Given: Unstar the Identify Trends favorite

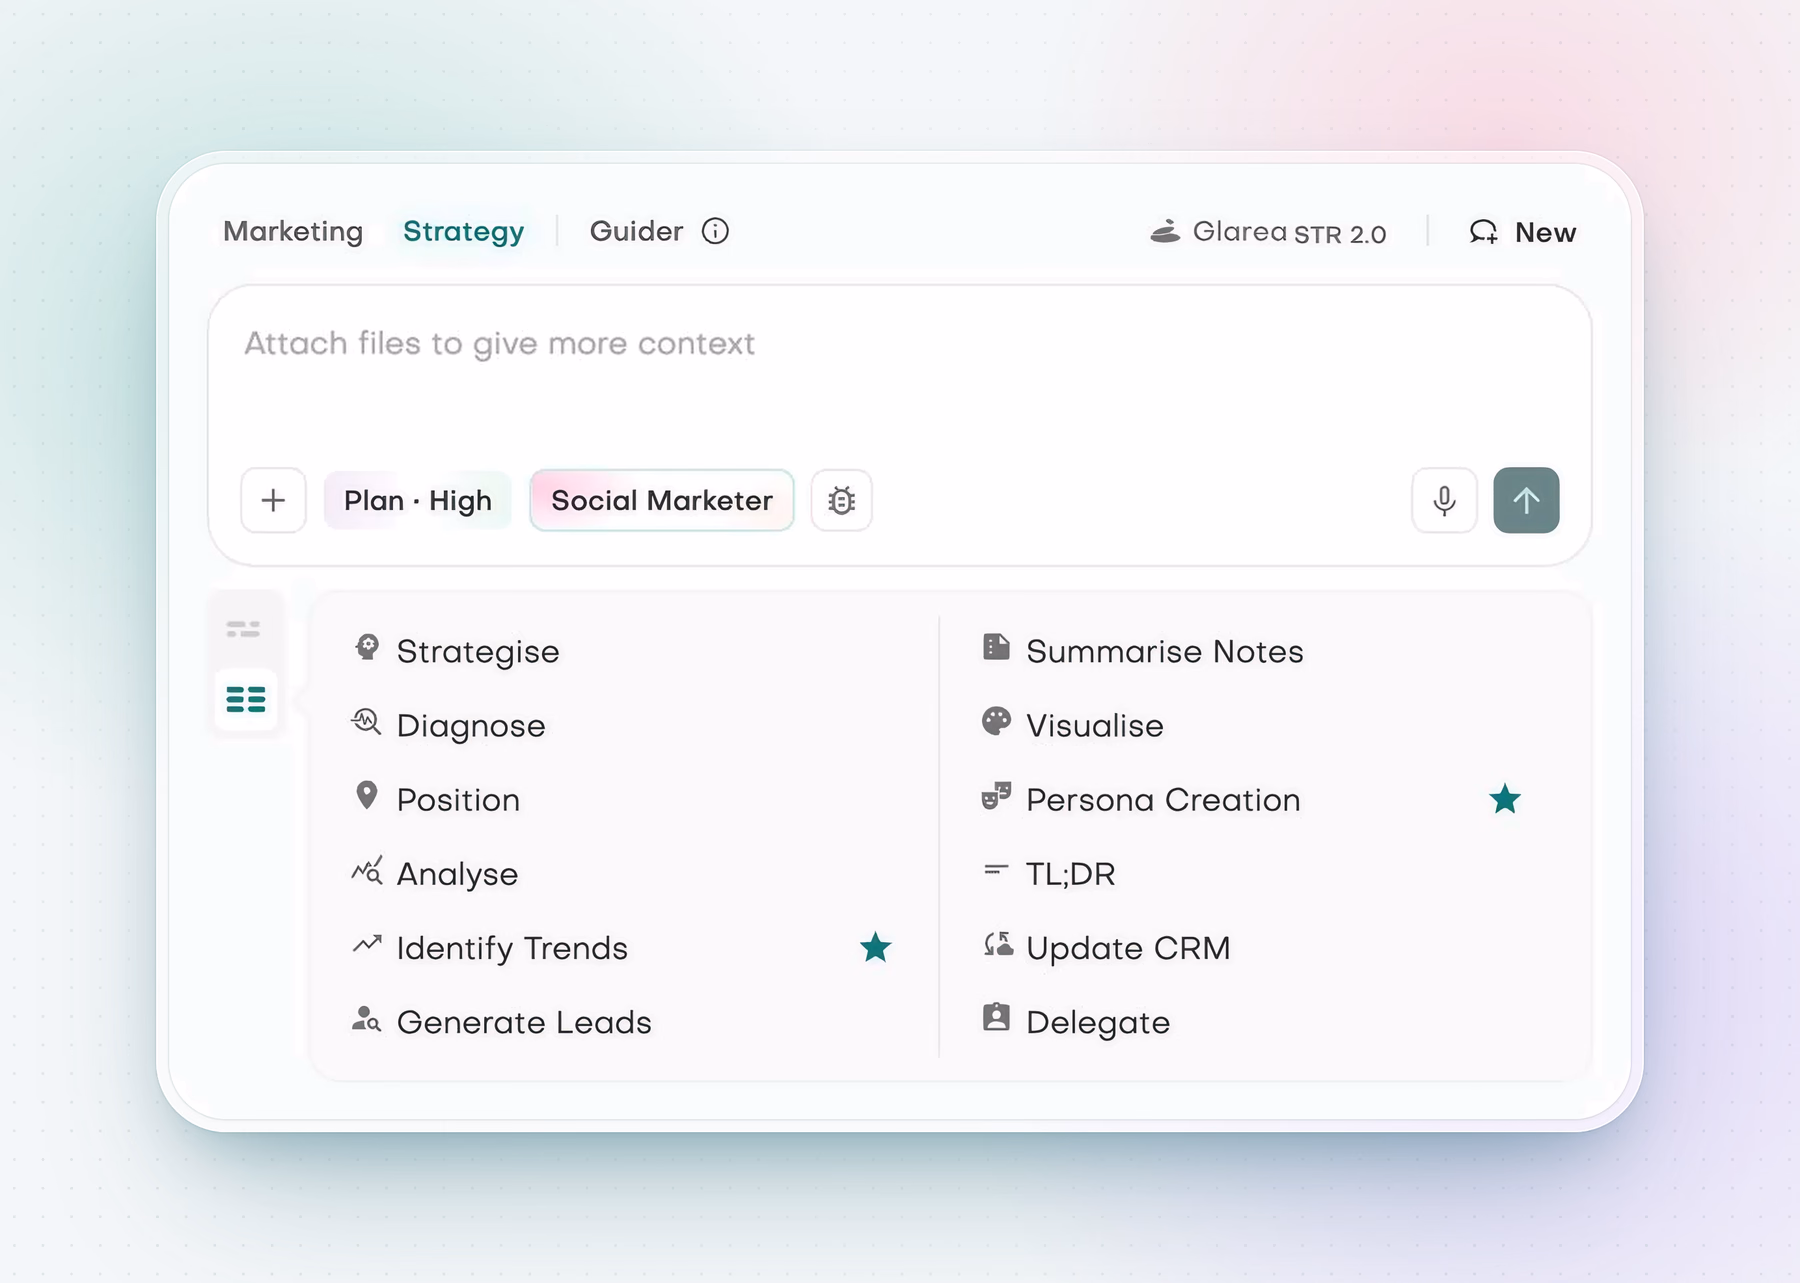Looking at the screenshot, I should pyautogui.click(x=875, y=947).
